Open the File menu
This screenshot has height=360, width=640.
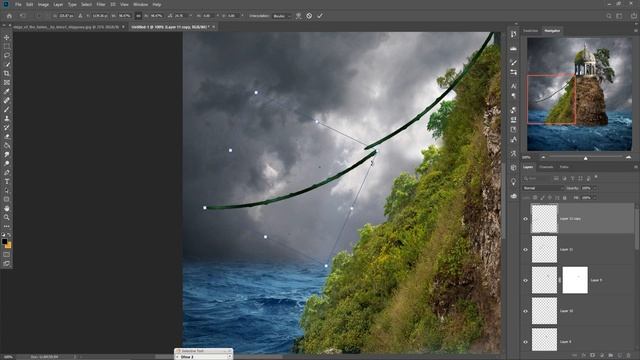(18, 4)
